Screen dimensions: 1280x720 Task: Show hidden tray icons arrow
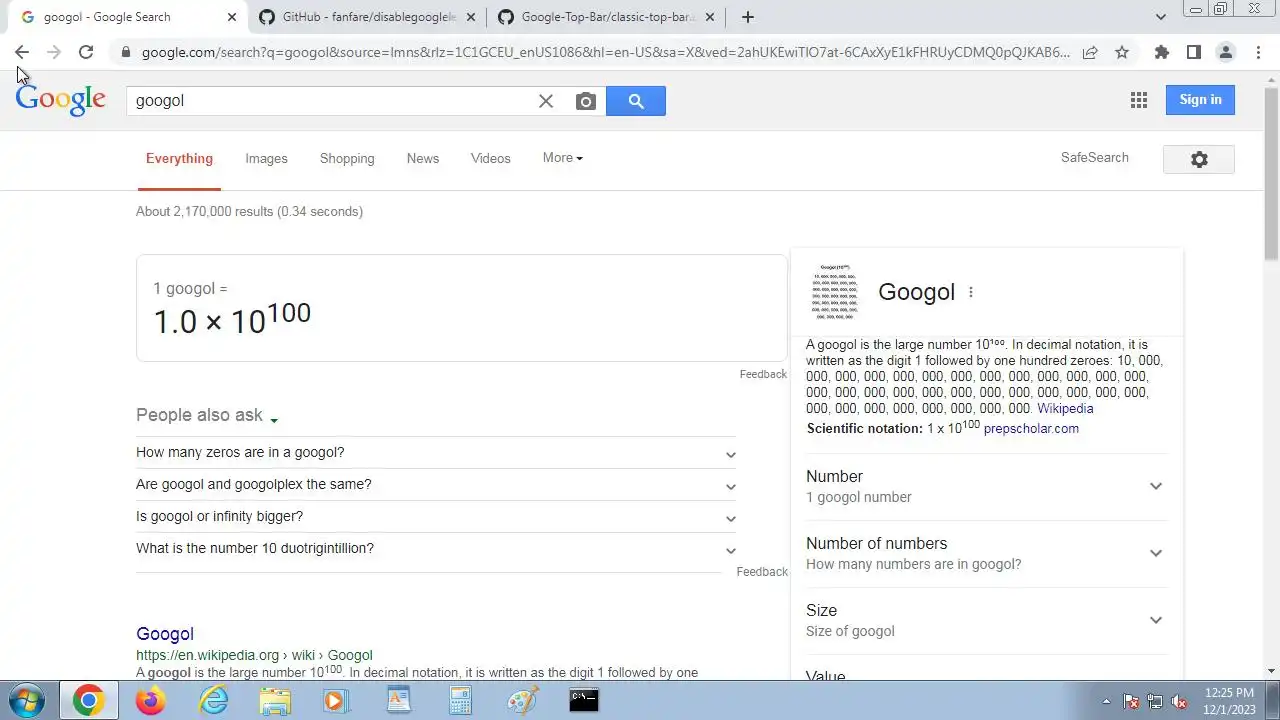click(1106, 701)
